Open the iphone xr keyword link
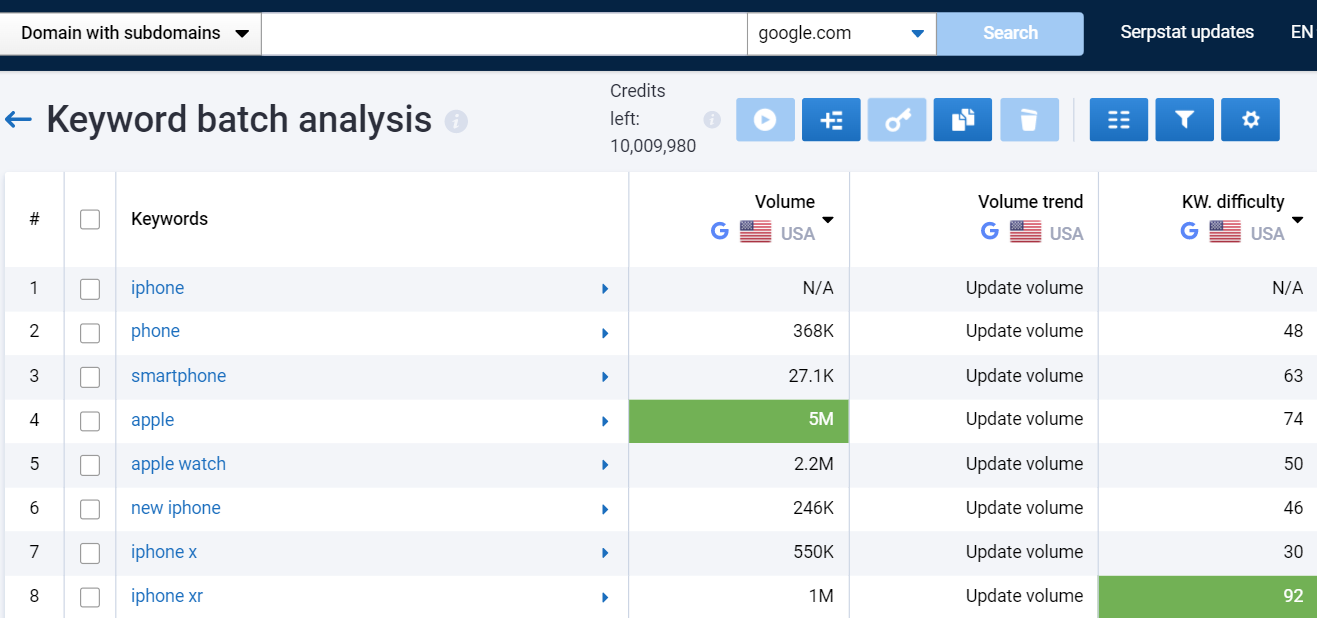Image resolution: width=1317 pixels, height=618 pixels. click(167, 596)
